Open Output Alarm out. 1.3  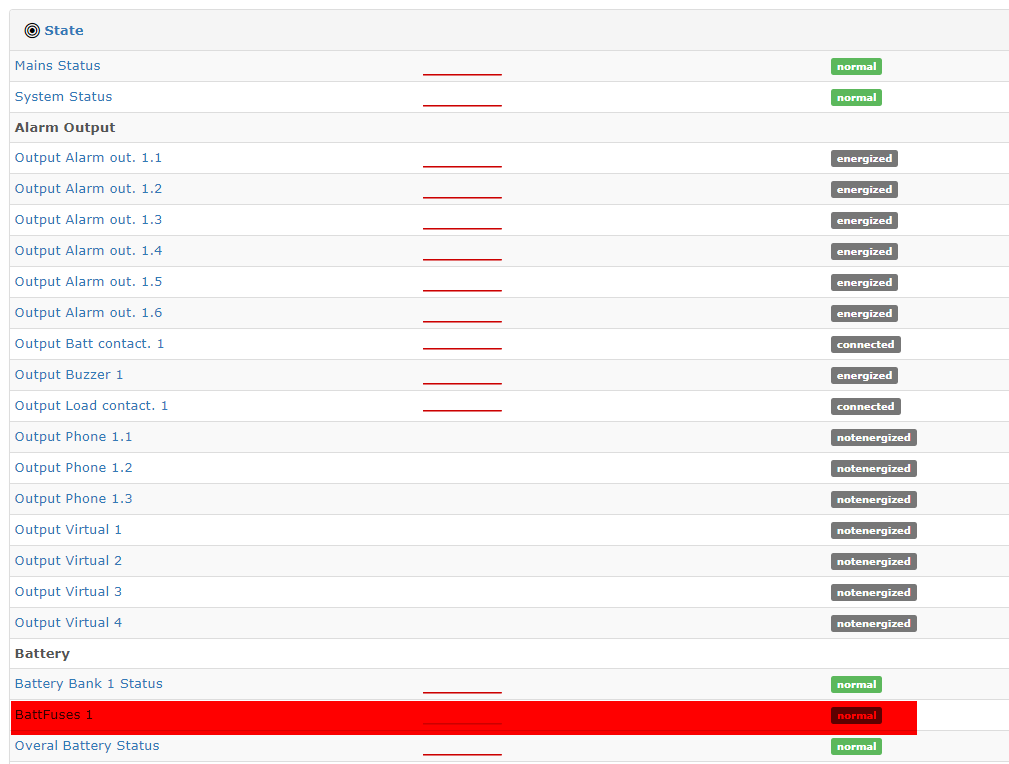88,219
